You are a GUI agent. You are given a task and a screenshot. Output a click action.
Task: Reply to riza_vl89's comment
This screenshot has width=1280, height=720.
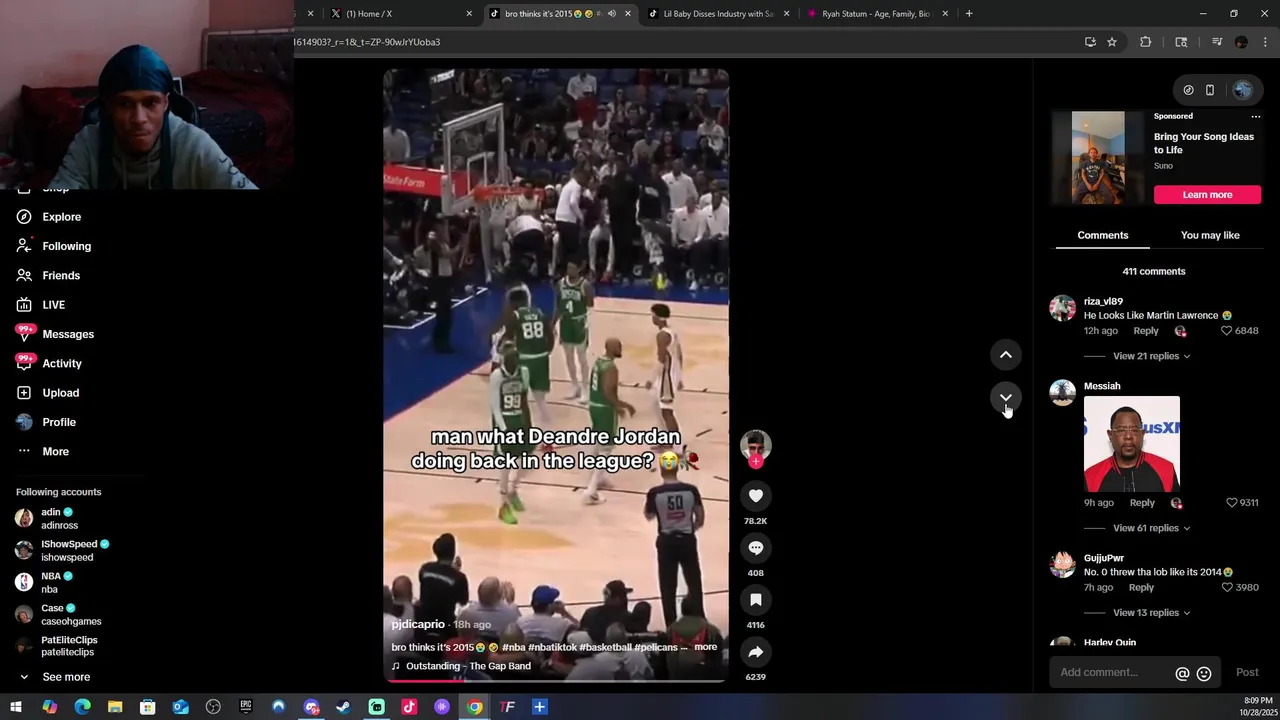[x=1146, y=331]
